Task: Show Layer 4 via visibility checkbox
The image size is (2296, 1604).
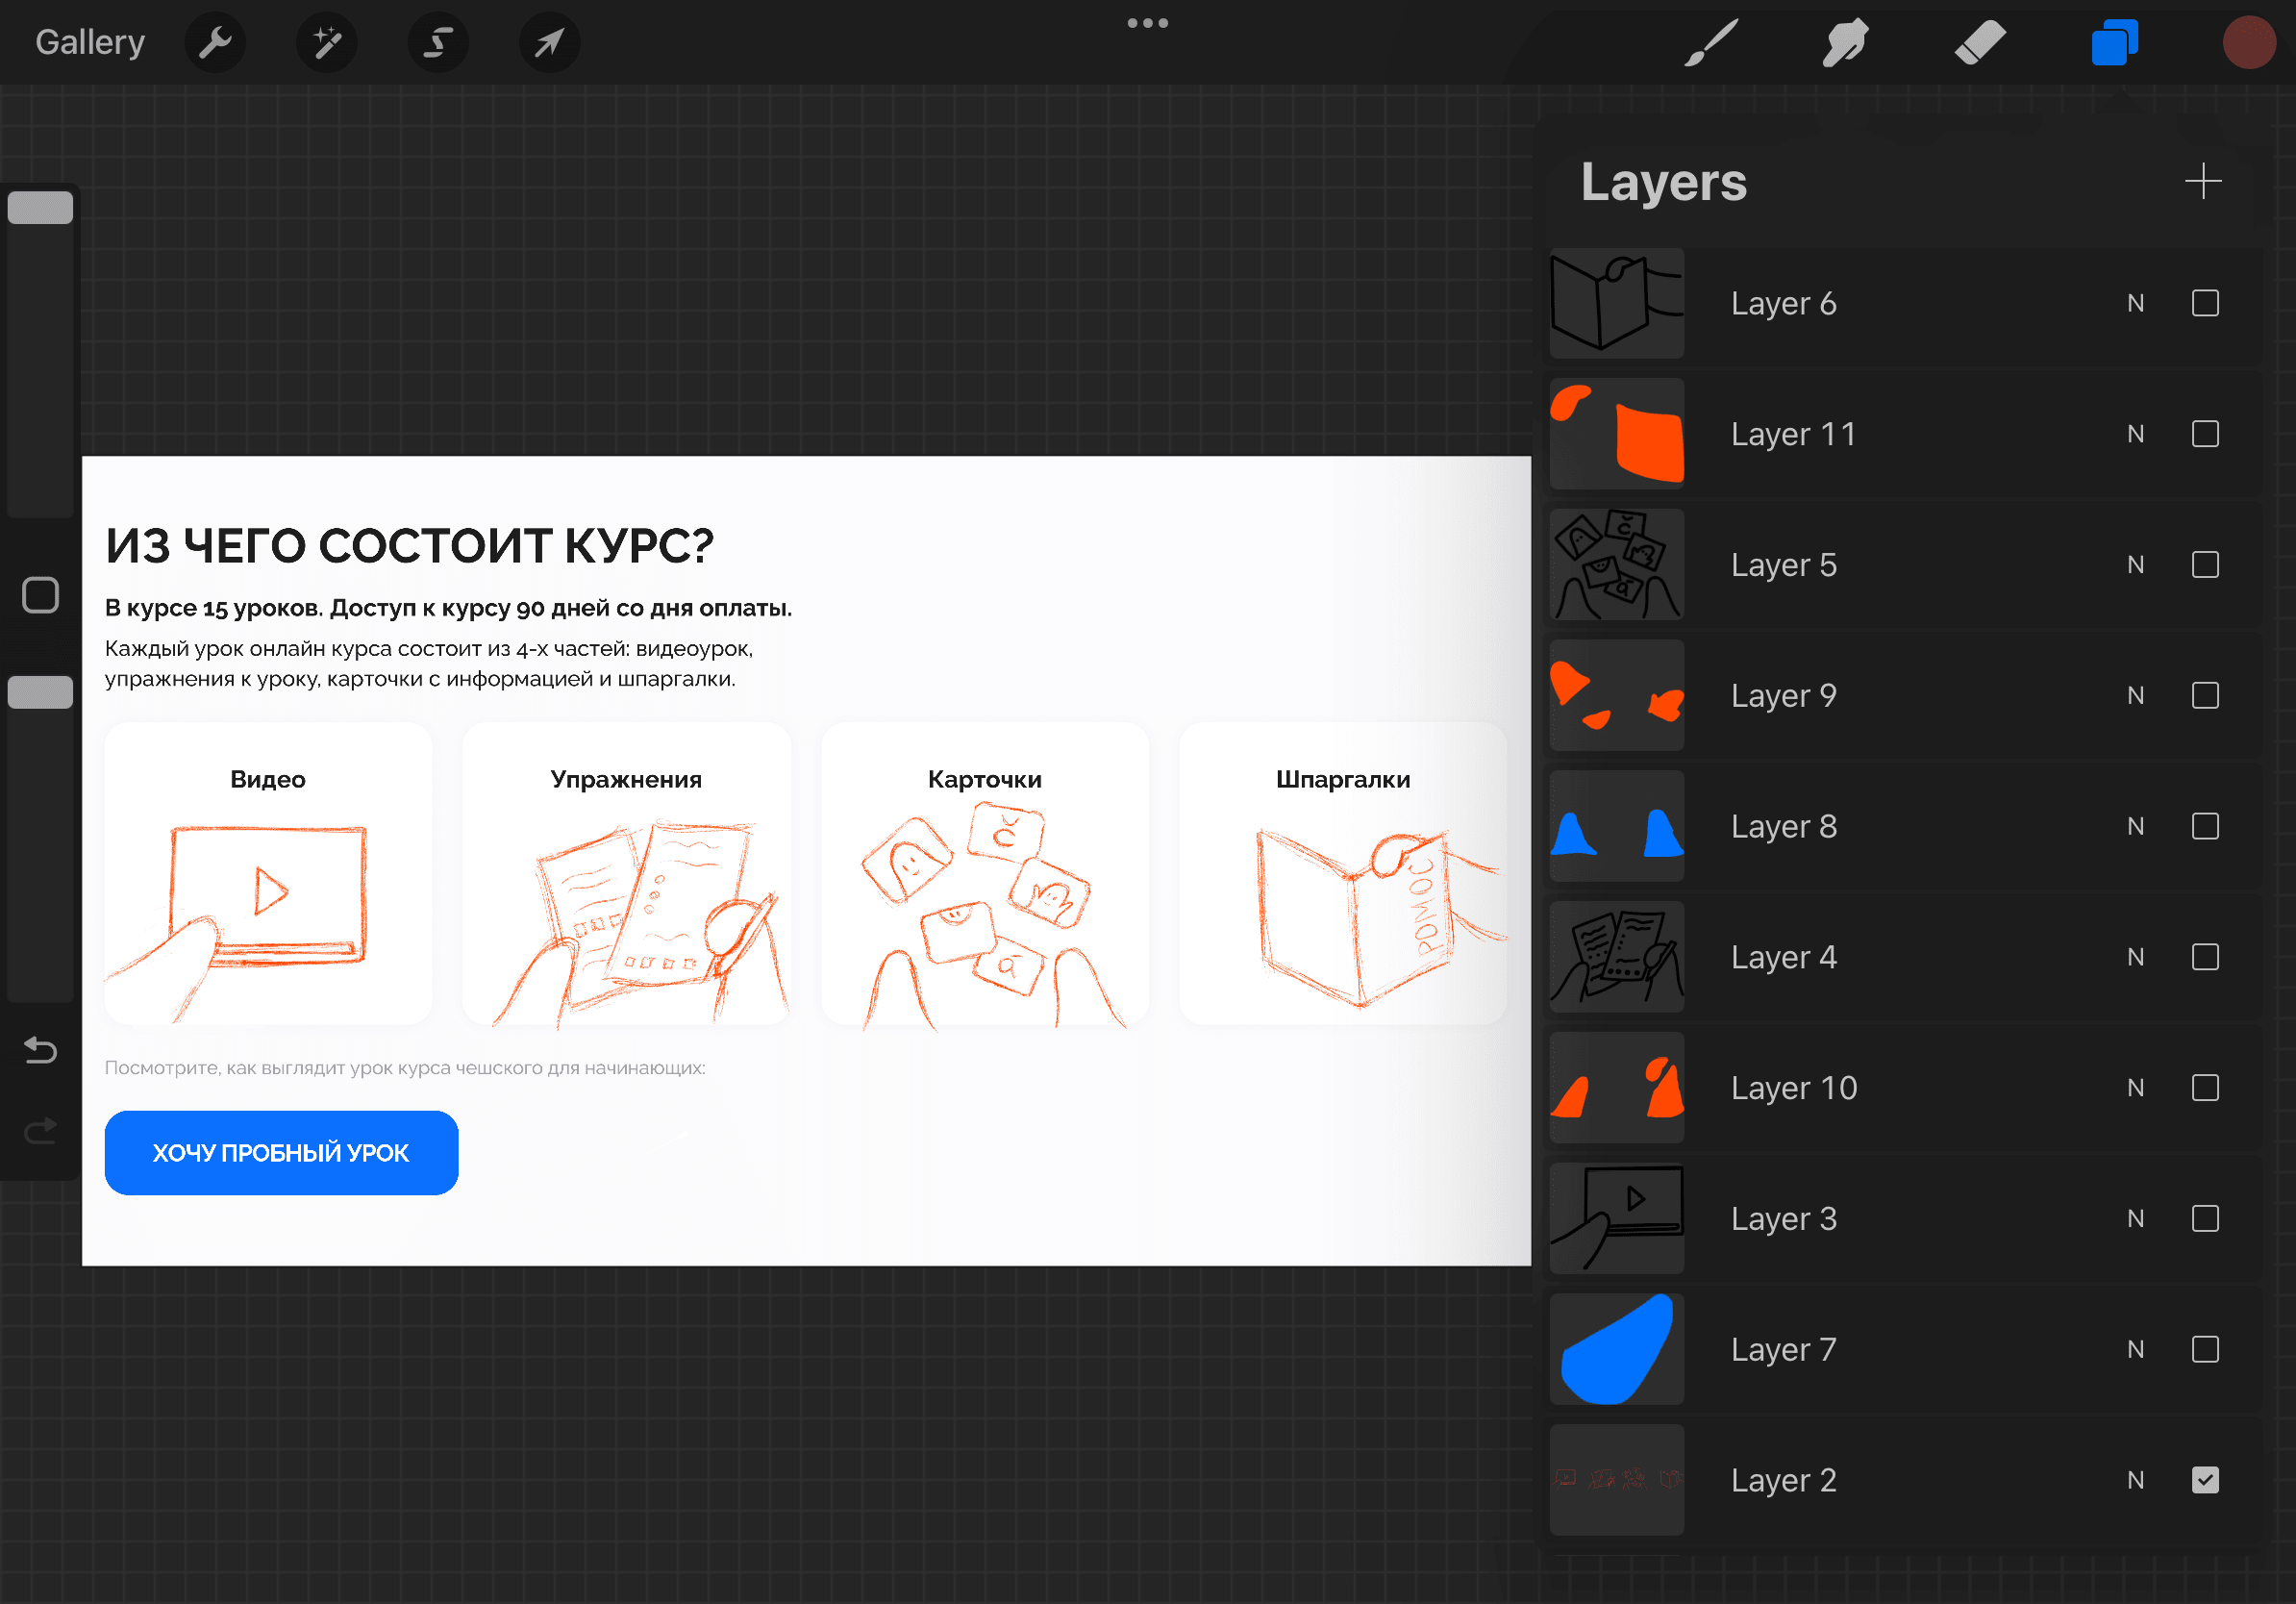Action: [x=2205, y=957]
